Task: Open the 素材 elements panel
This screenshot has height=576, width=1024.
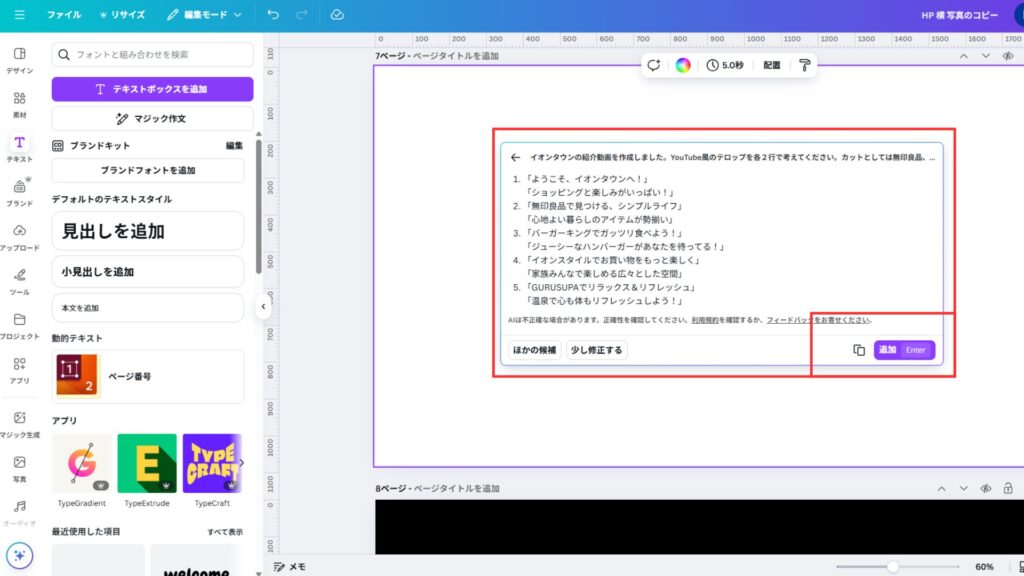Action: 19,104
